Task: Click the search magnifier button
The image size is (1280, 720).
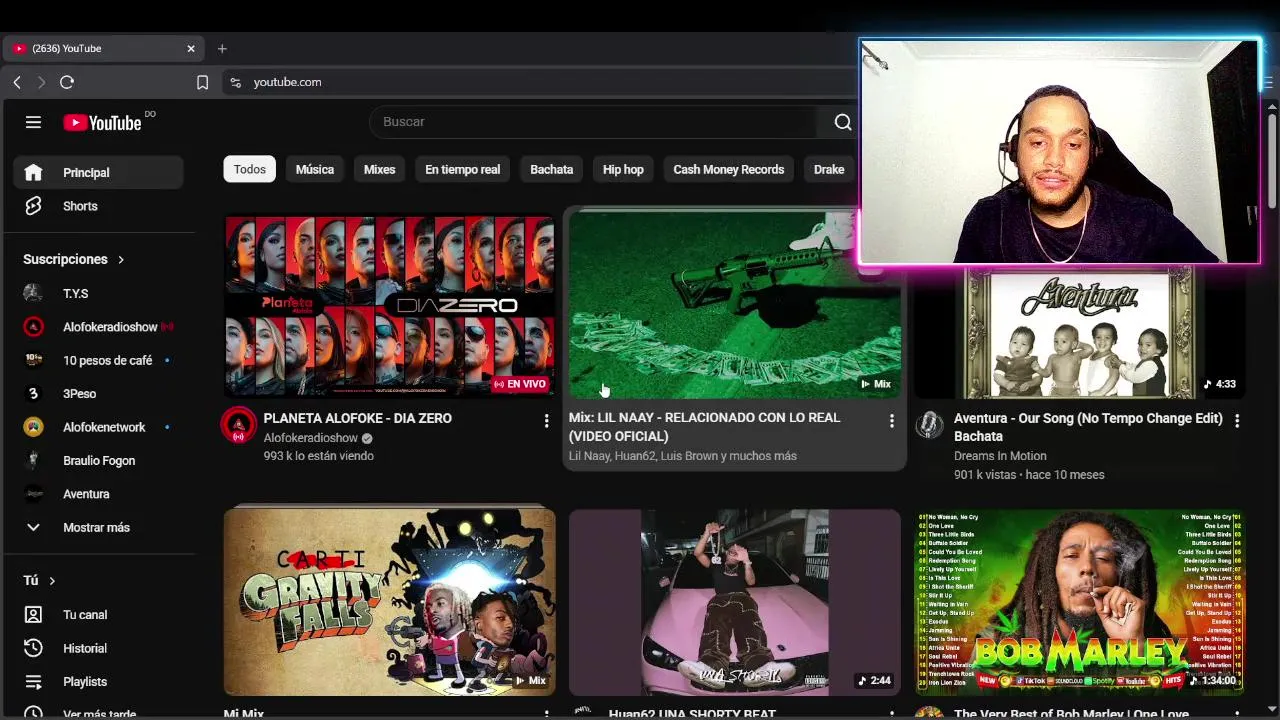Action: [x=843, y=122]
